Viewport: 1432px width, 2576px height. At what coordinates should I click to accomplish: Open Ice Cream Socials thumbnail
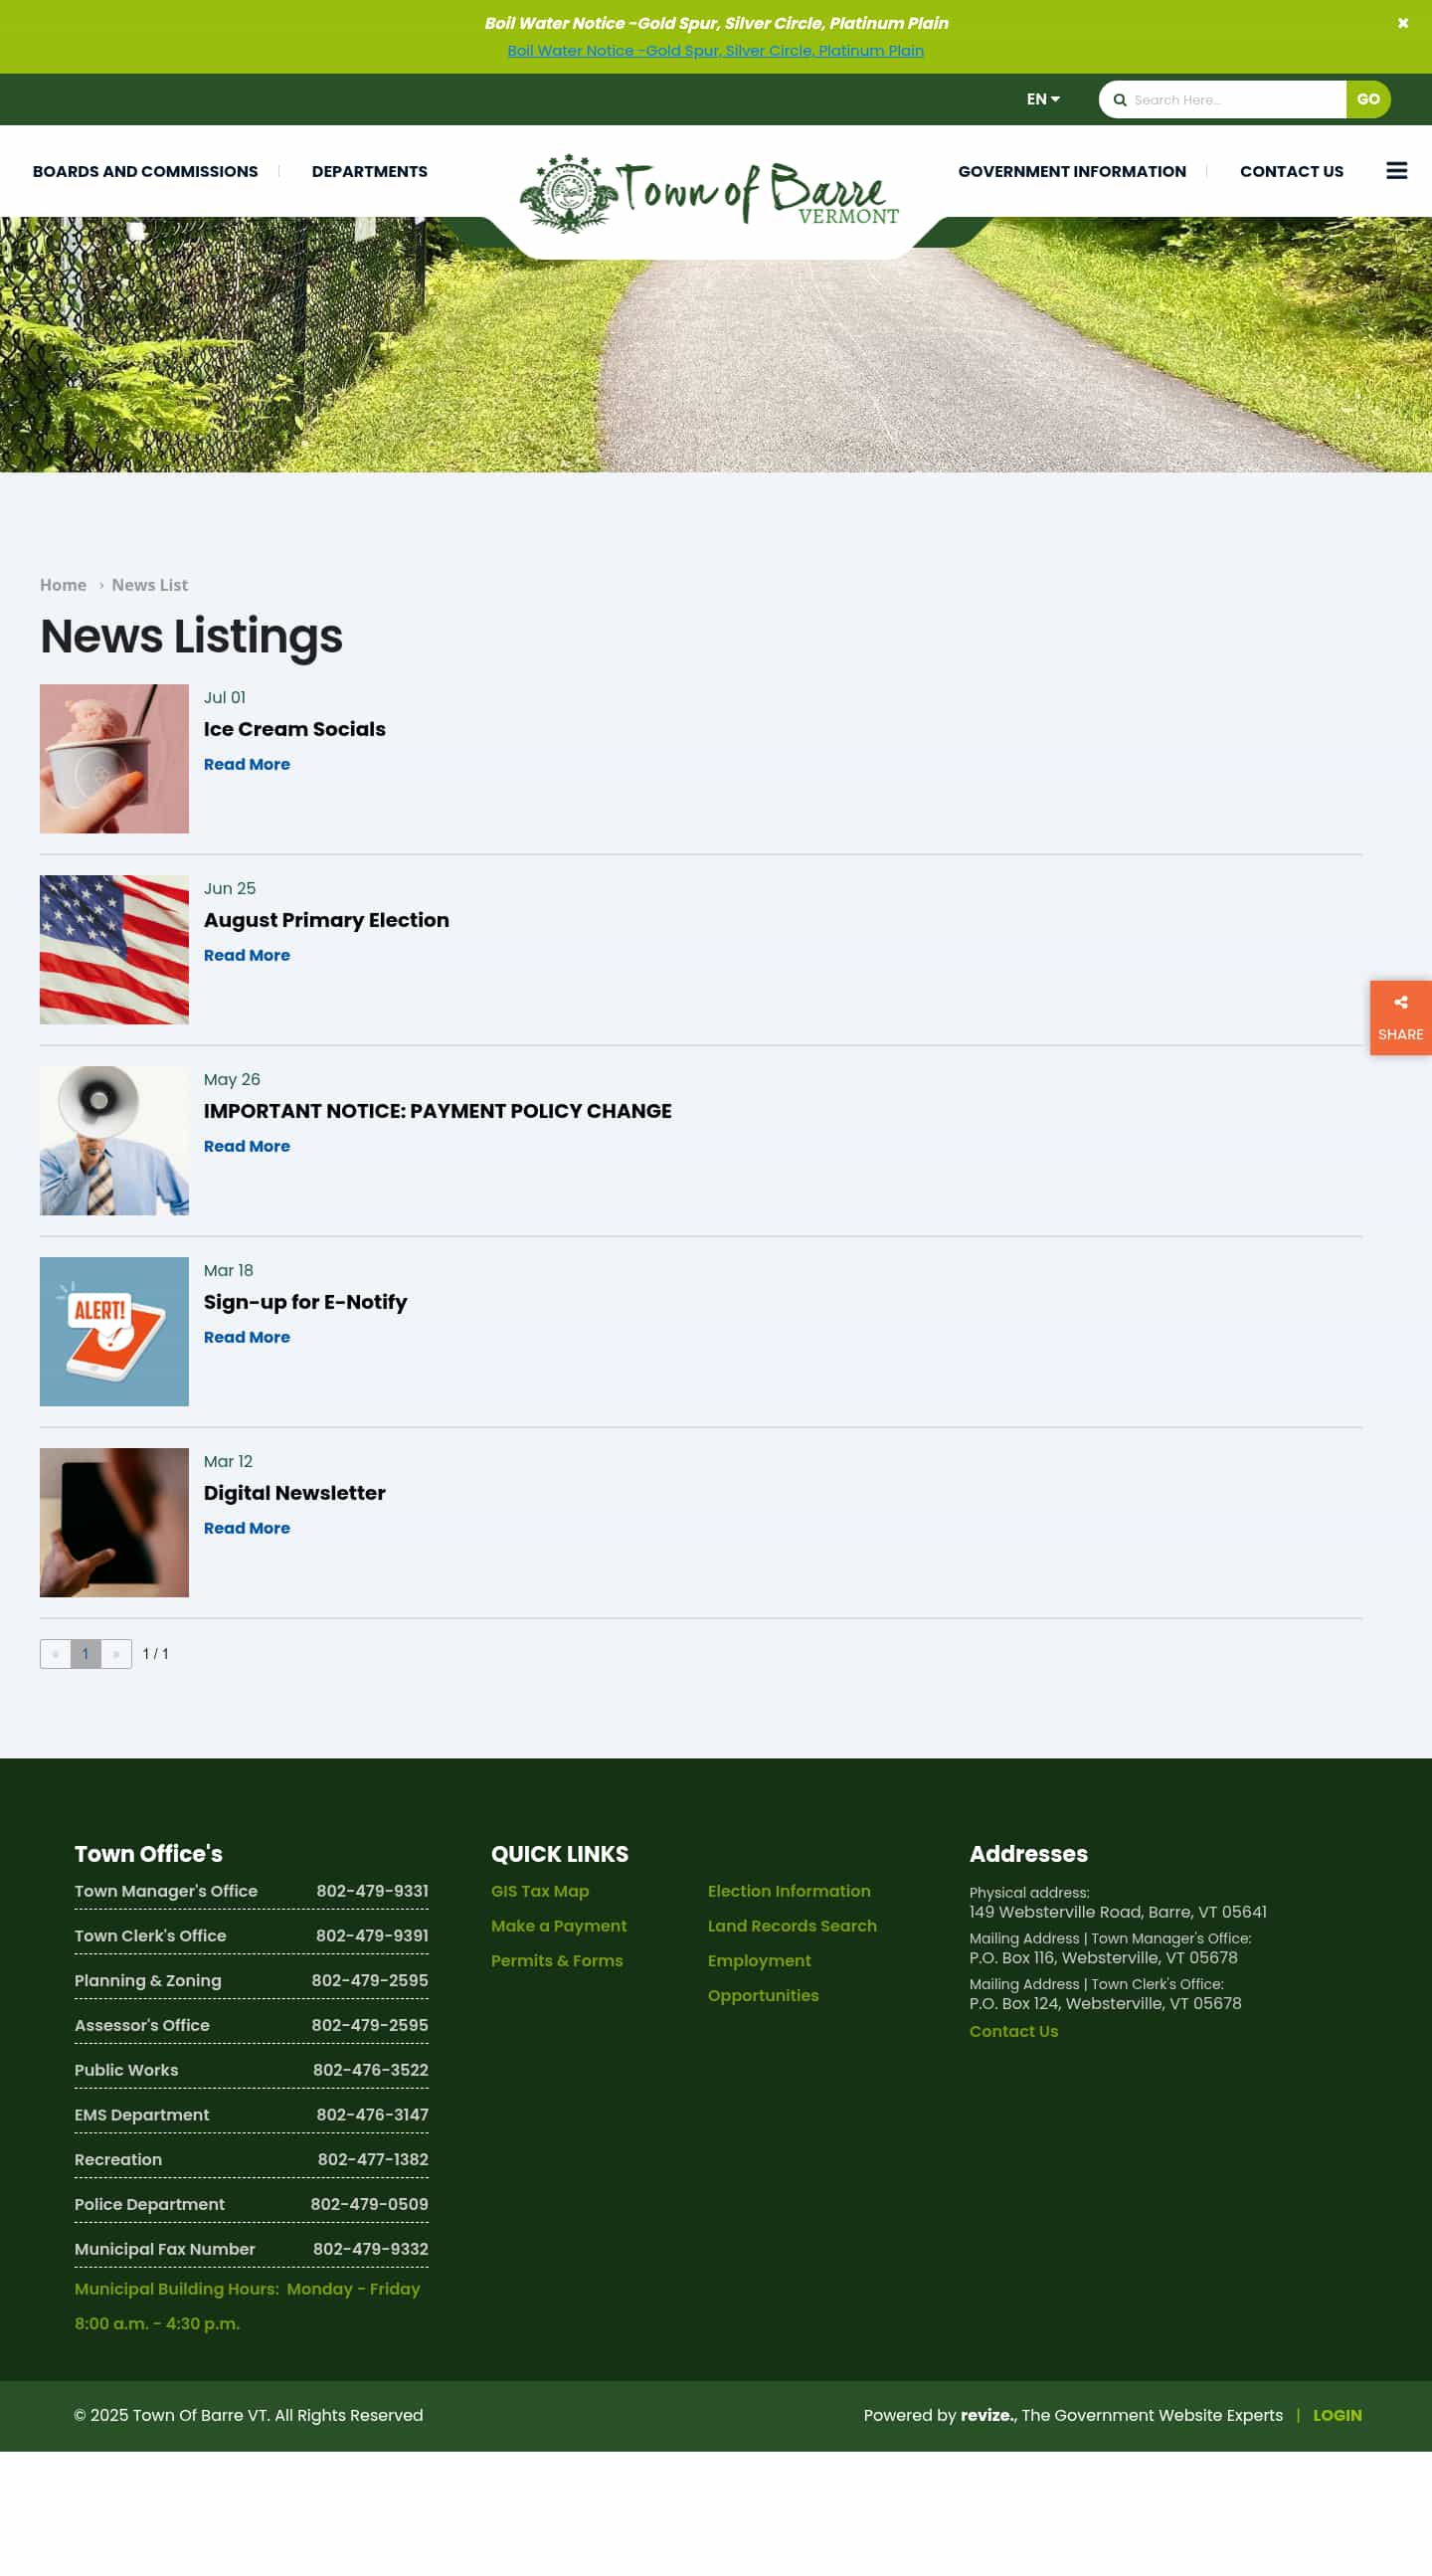coord(114,758)
